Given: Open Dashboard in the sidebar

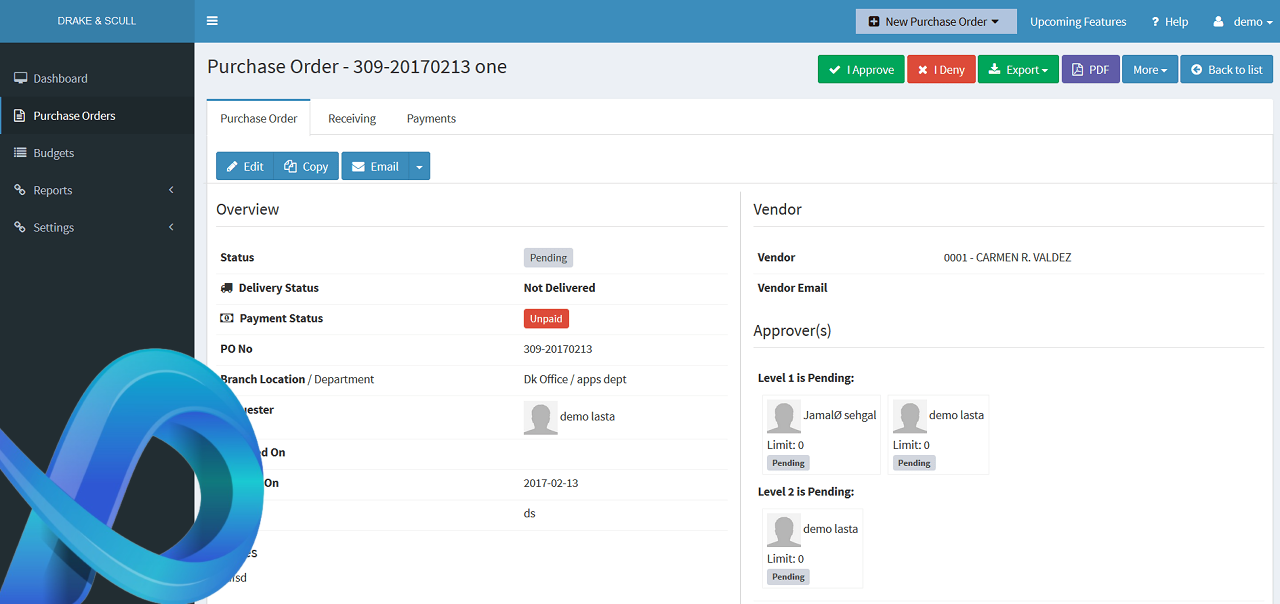Looking at the screenshot, I should (97, 78).
